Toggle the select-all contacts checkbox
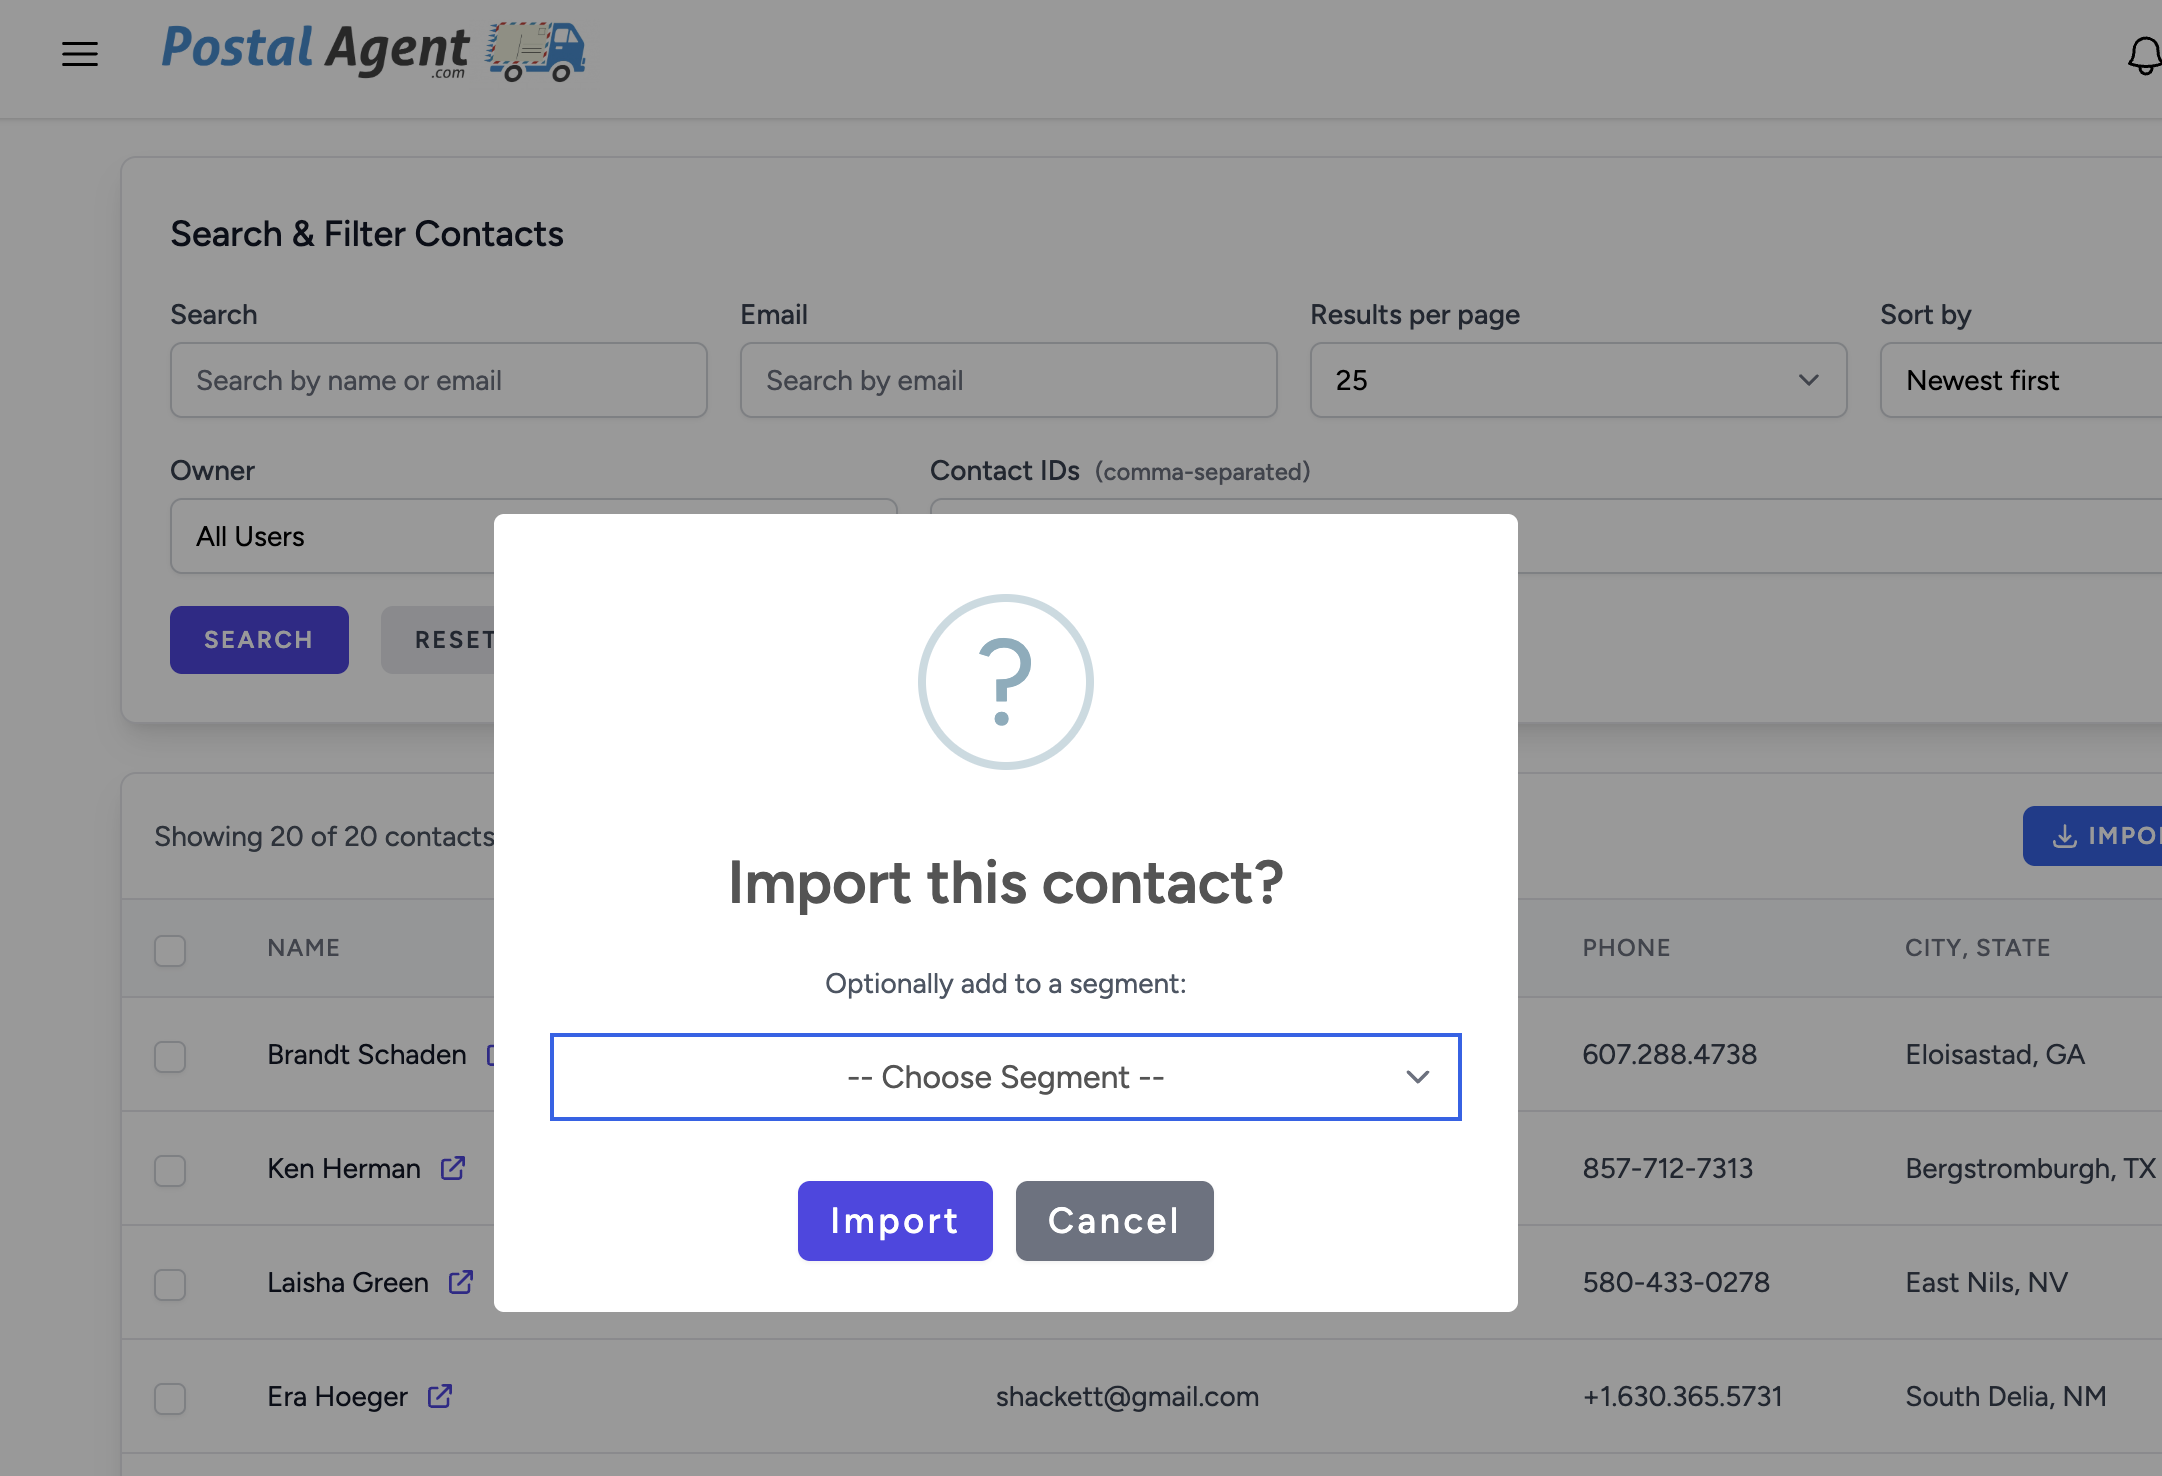This screenshot has height=1476, width=2162. (170, 950)
